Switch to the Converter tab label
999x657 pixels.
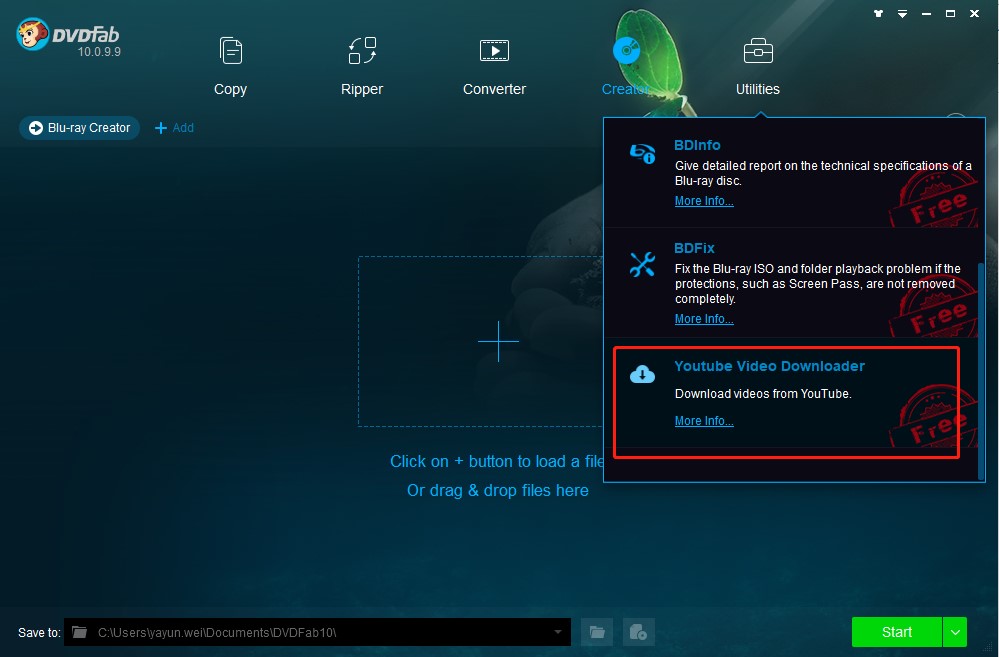(494, 89)
